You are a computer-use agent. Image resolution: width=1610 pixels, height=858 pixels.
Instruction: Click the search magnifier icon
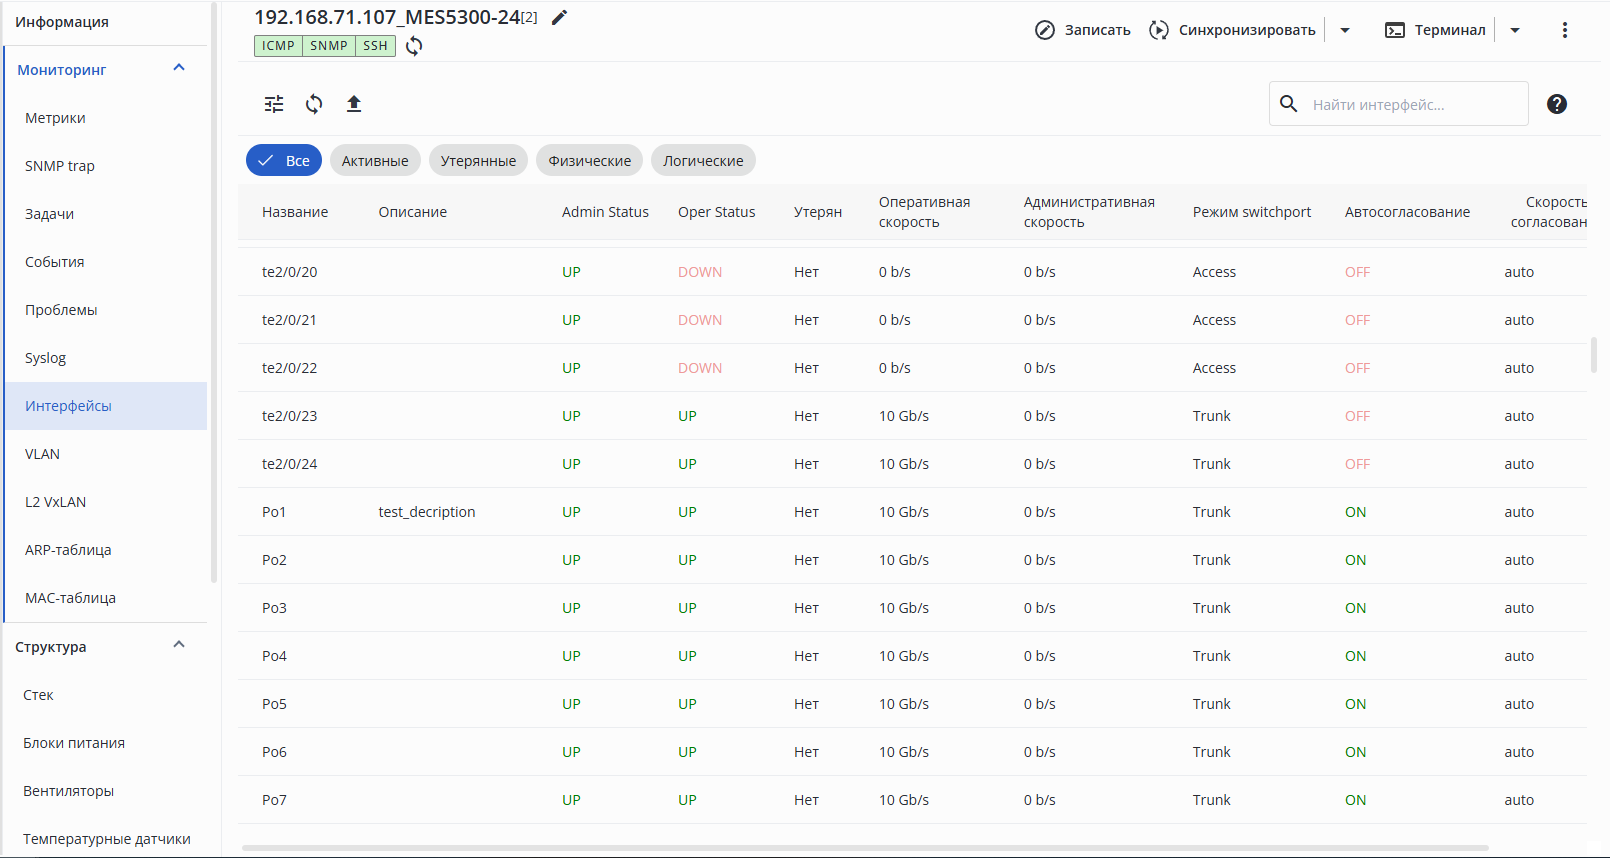pyautogui.click(x=1289, y=104)
